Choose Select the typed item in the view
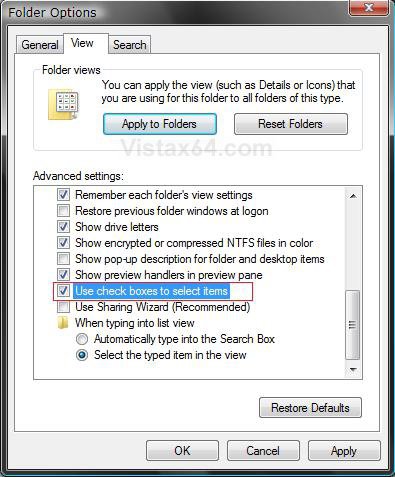The width and height of the screenshot is (395, 477). pyautogui.click(x=82, y=355)
